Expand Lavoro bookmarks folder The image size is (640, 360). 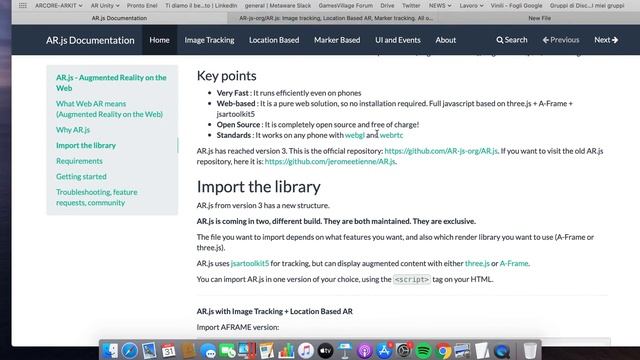(x=471, y=6)
